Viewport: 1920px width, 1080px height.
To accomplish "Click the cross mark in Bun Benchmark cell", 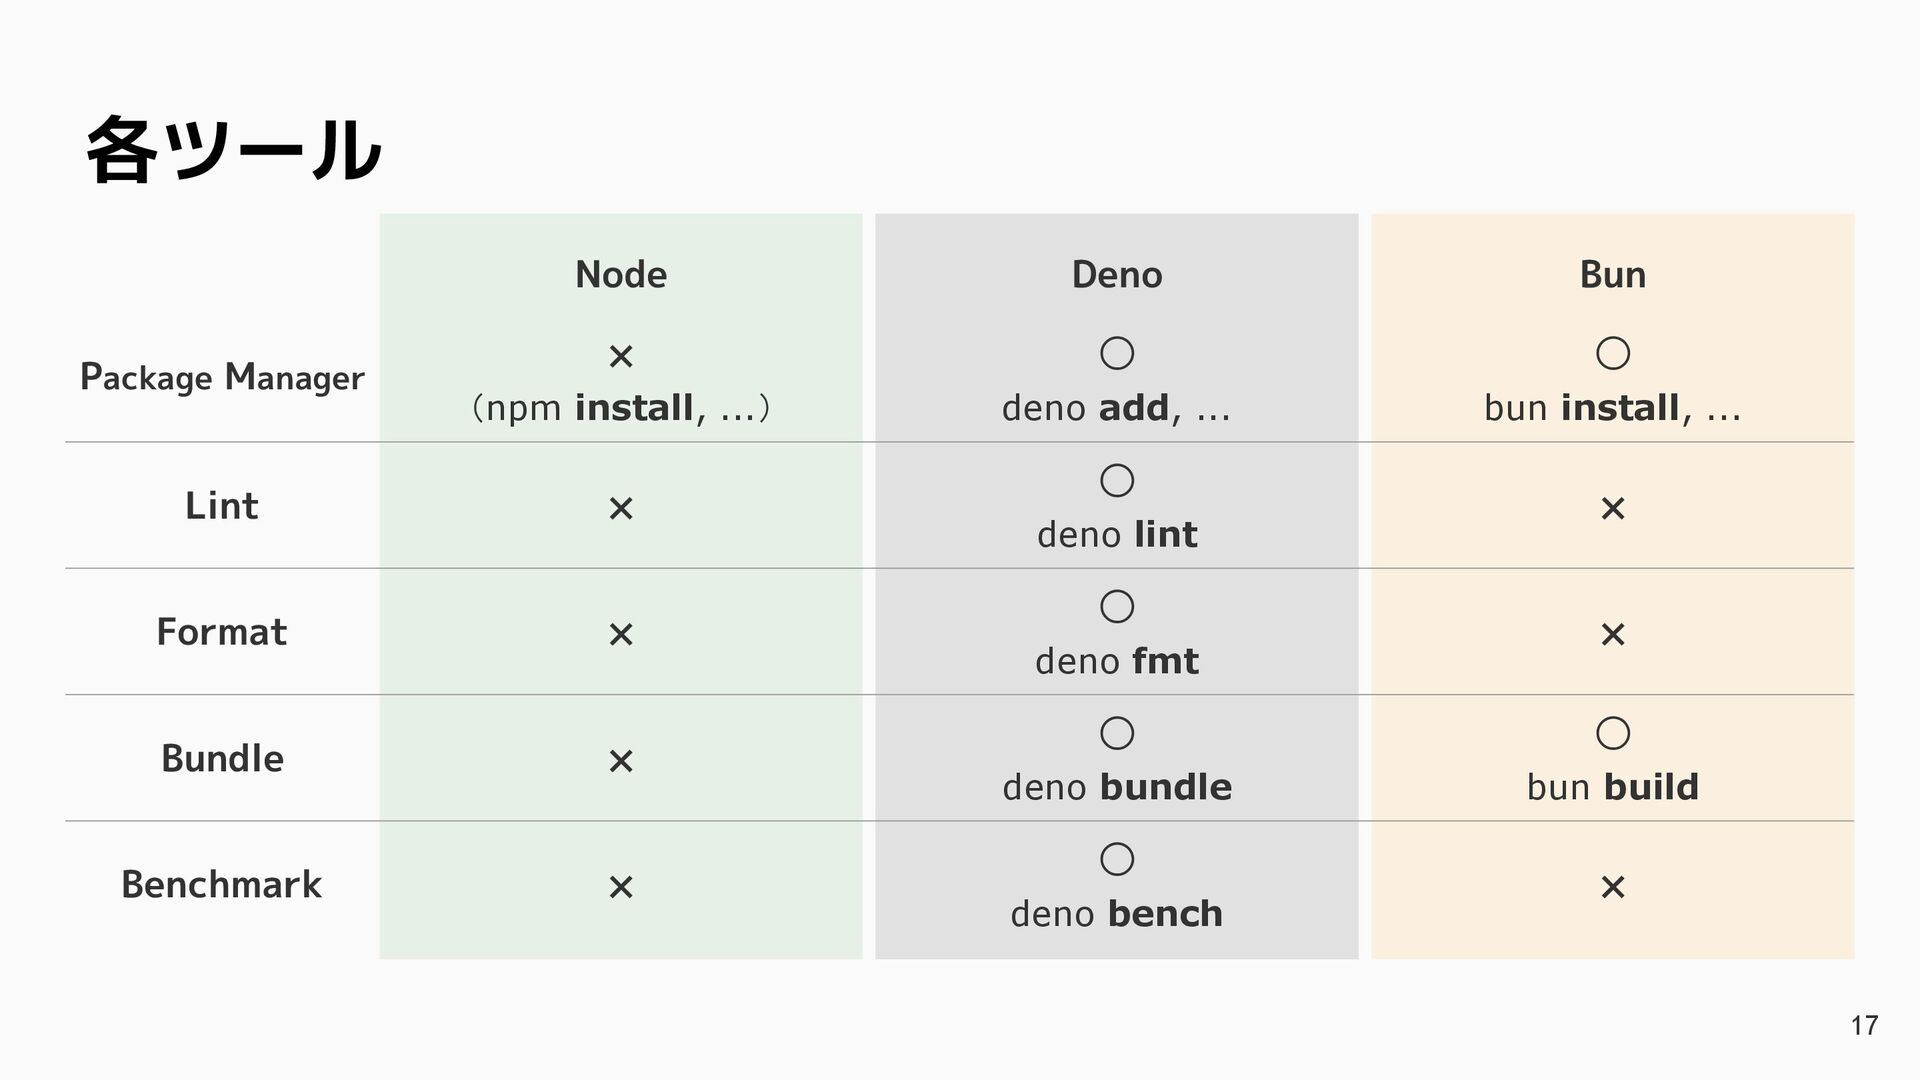I will point(1612,887).
